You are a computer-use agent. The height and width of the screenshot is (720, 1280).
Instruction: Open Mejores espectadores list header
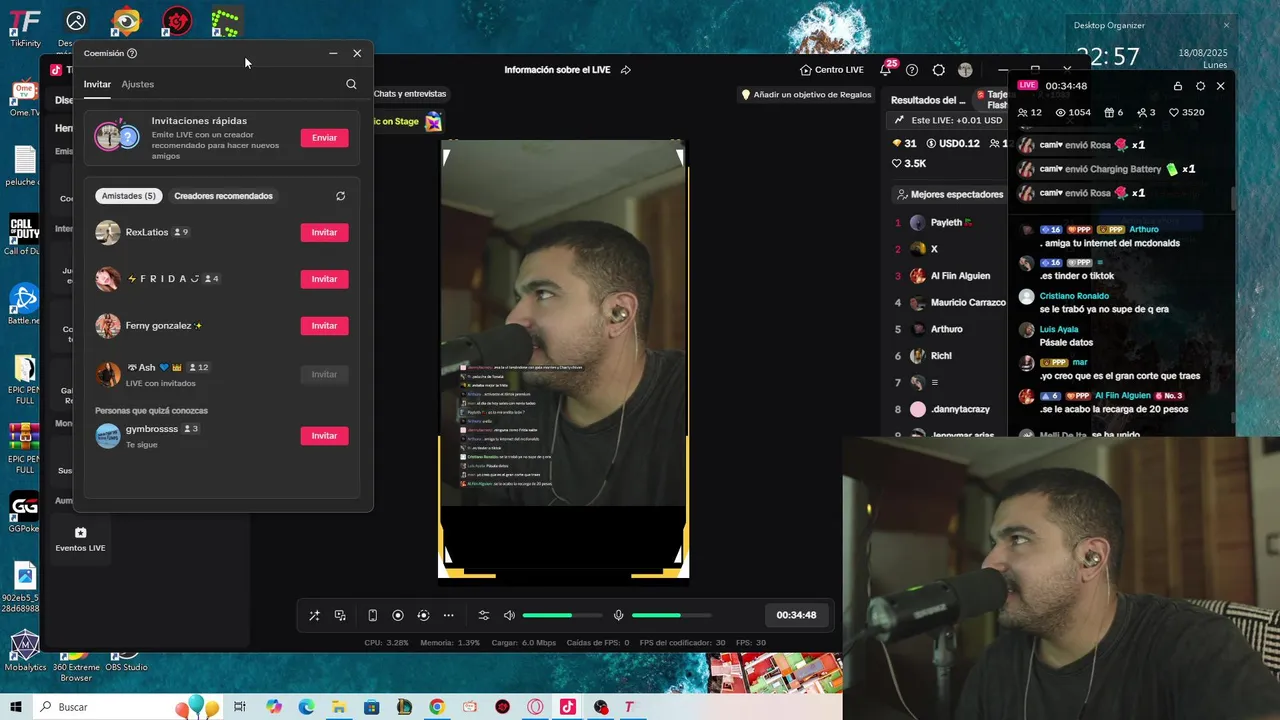948,194
